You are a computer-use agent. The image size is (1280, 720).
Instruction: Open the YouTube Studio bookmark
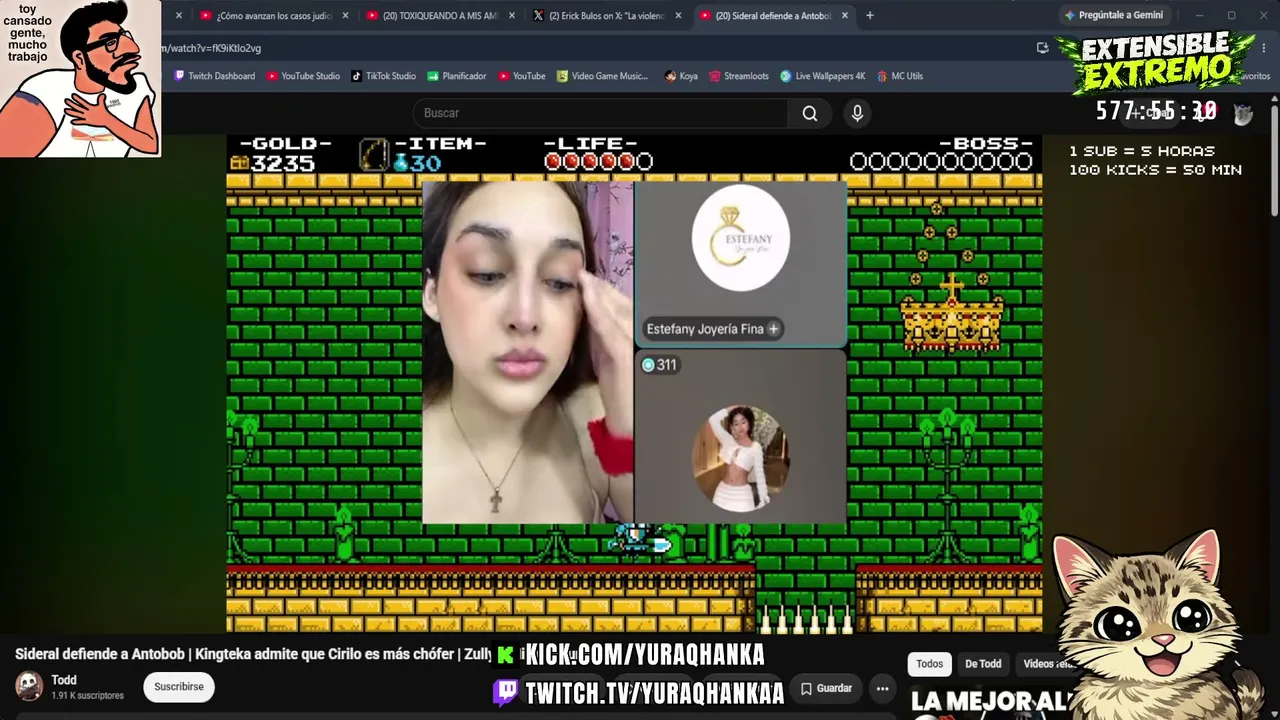[303, 76]
